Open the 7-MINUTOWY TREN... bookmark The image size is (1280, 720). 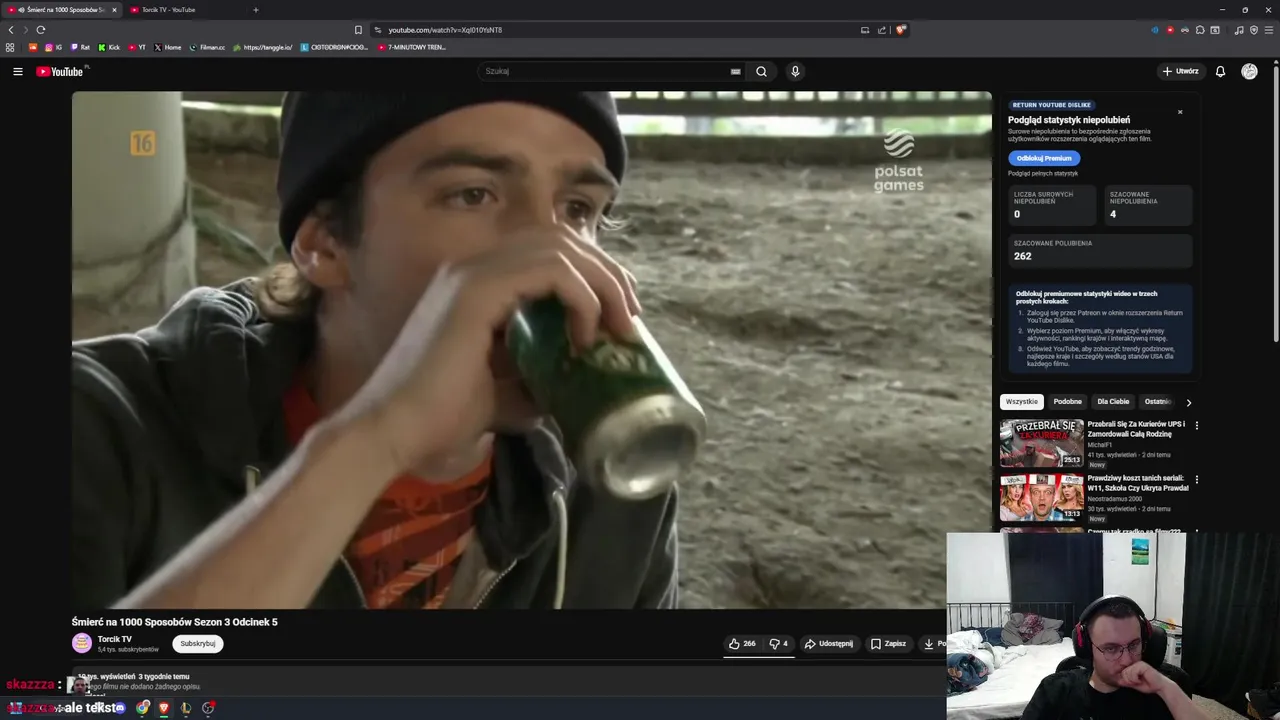click(x=412, y=47)
